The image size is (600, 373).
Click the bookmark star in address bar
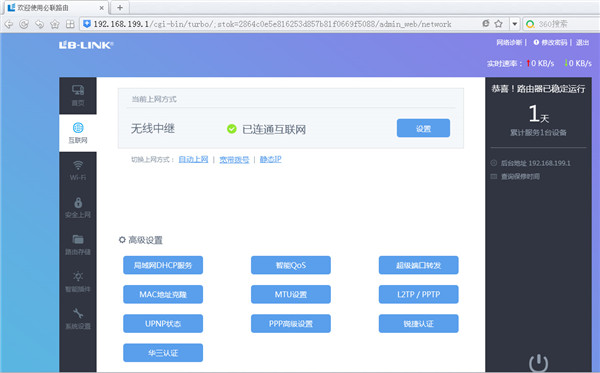(x=498, y=24)
